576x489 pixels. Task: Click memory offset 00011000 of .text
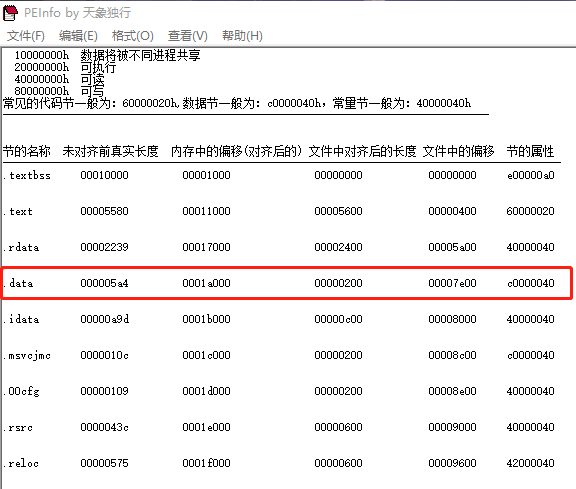(206, 211)
